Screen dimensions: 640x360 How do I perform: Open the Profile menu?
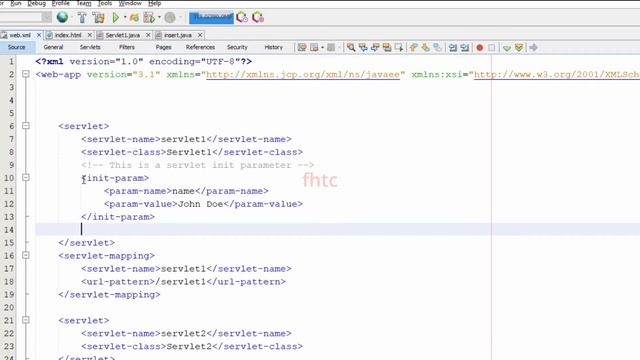(60, 3)
